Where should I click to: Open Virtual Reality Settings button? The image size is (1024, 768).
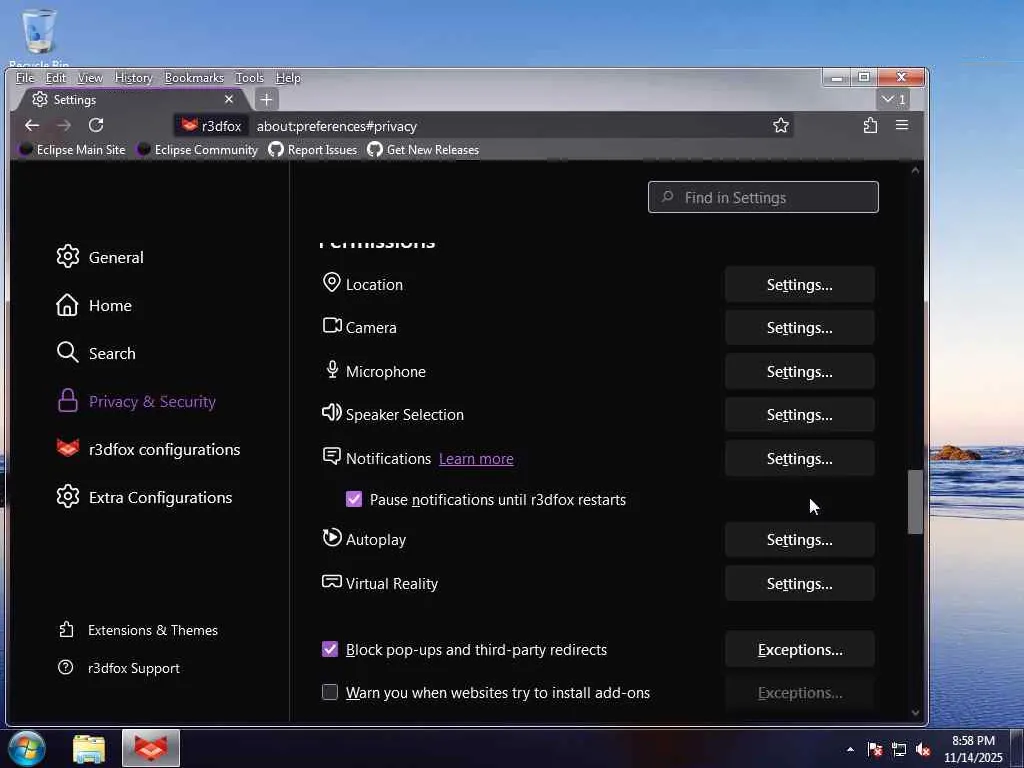coord(799,583)
